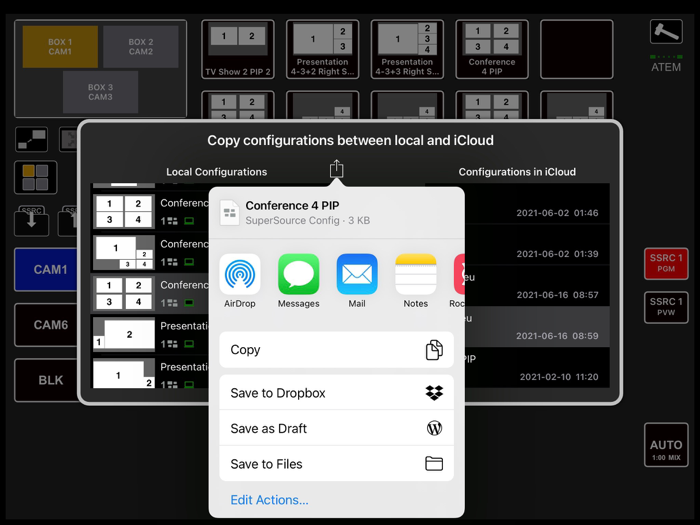700x525 pixels.
Task: Click Local Configurations heading
Action: pyautogui.click(x=217, y=172)
